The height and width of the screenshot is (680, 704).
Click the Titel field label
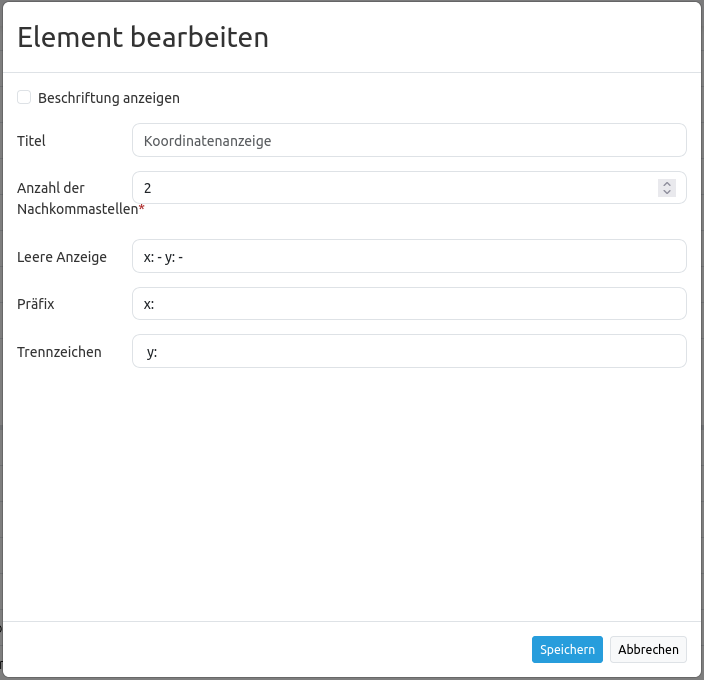pos(32,141)
